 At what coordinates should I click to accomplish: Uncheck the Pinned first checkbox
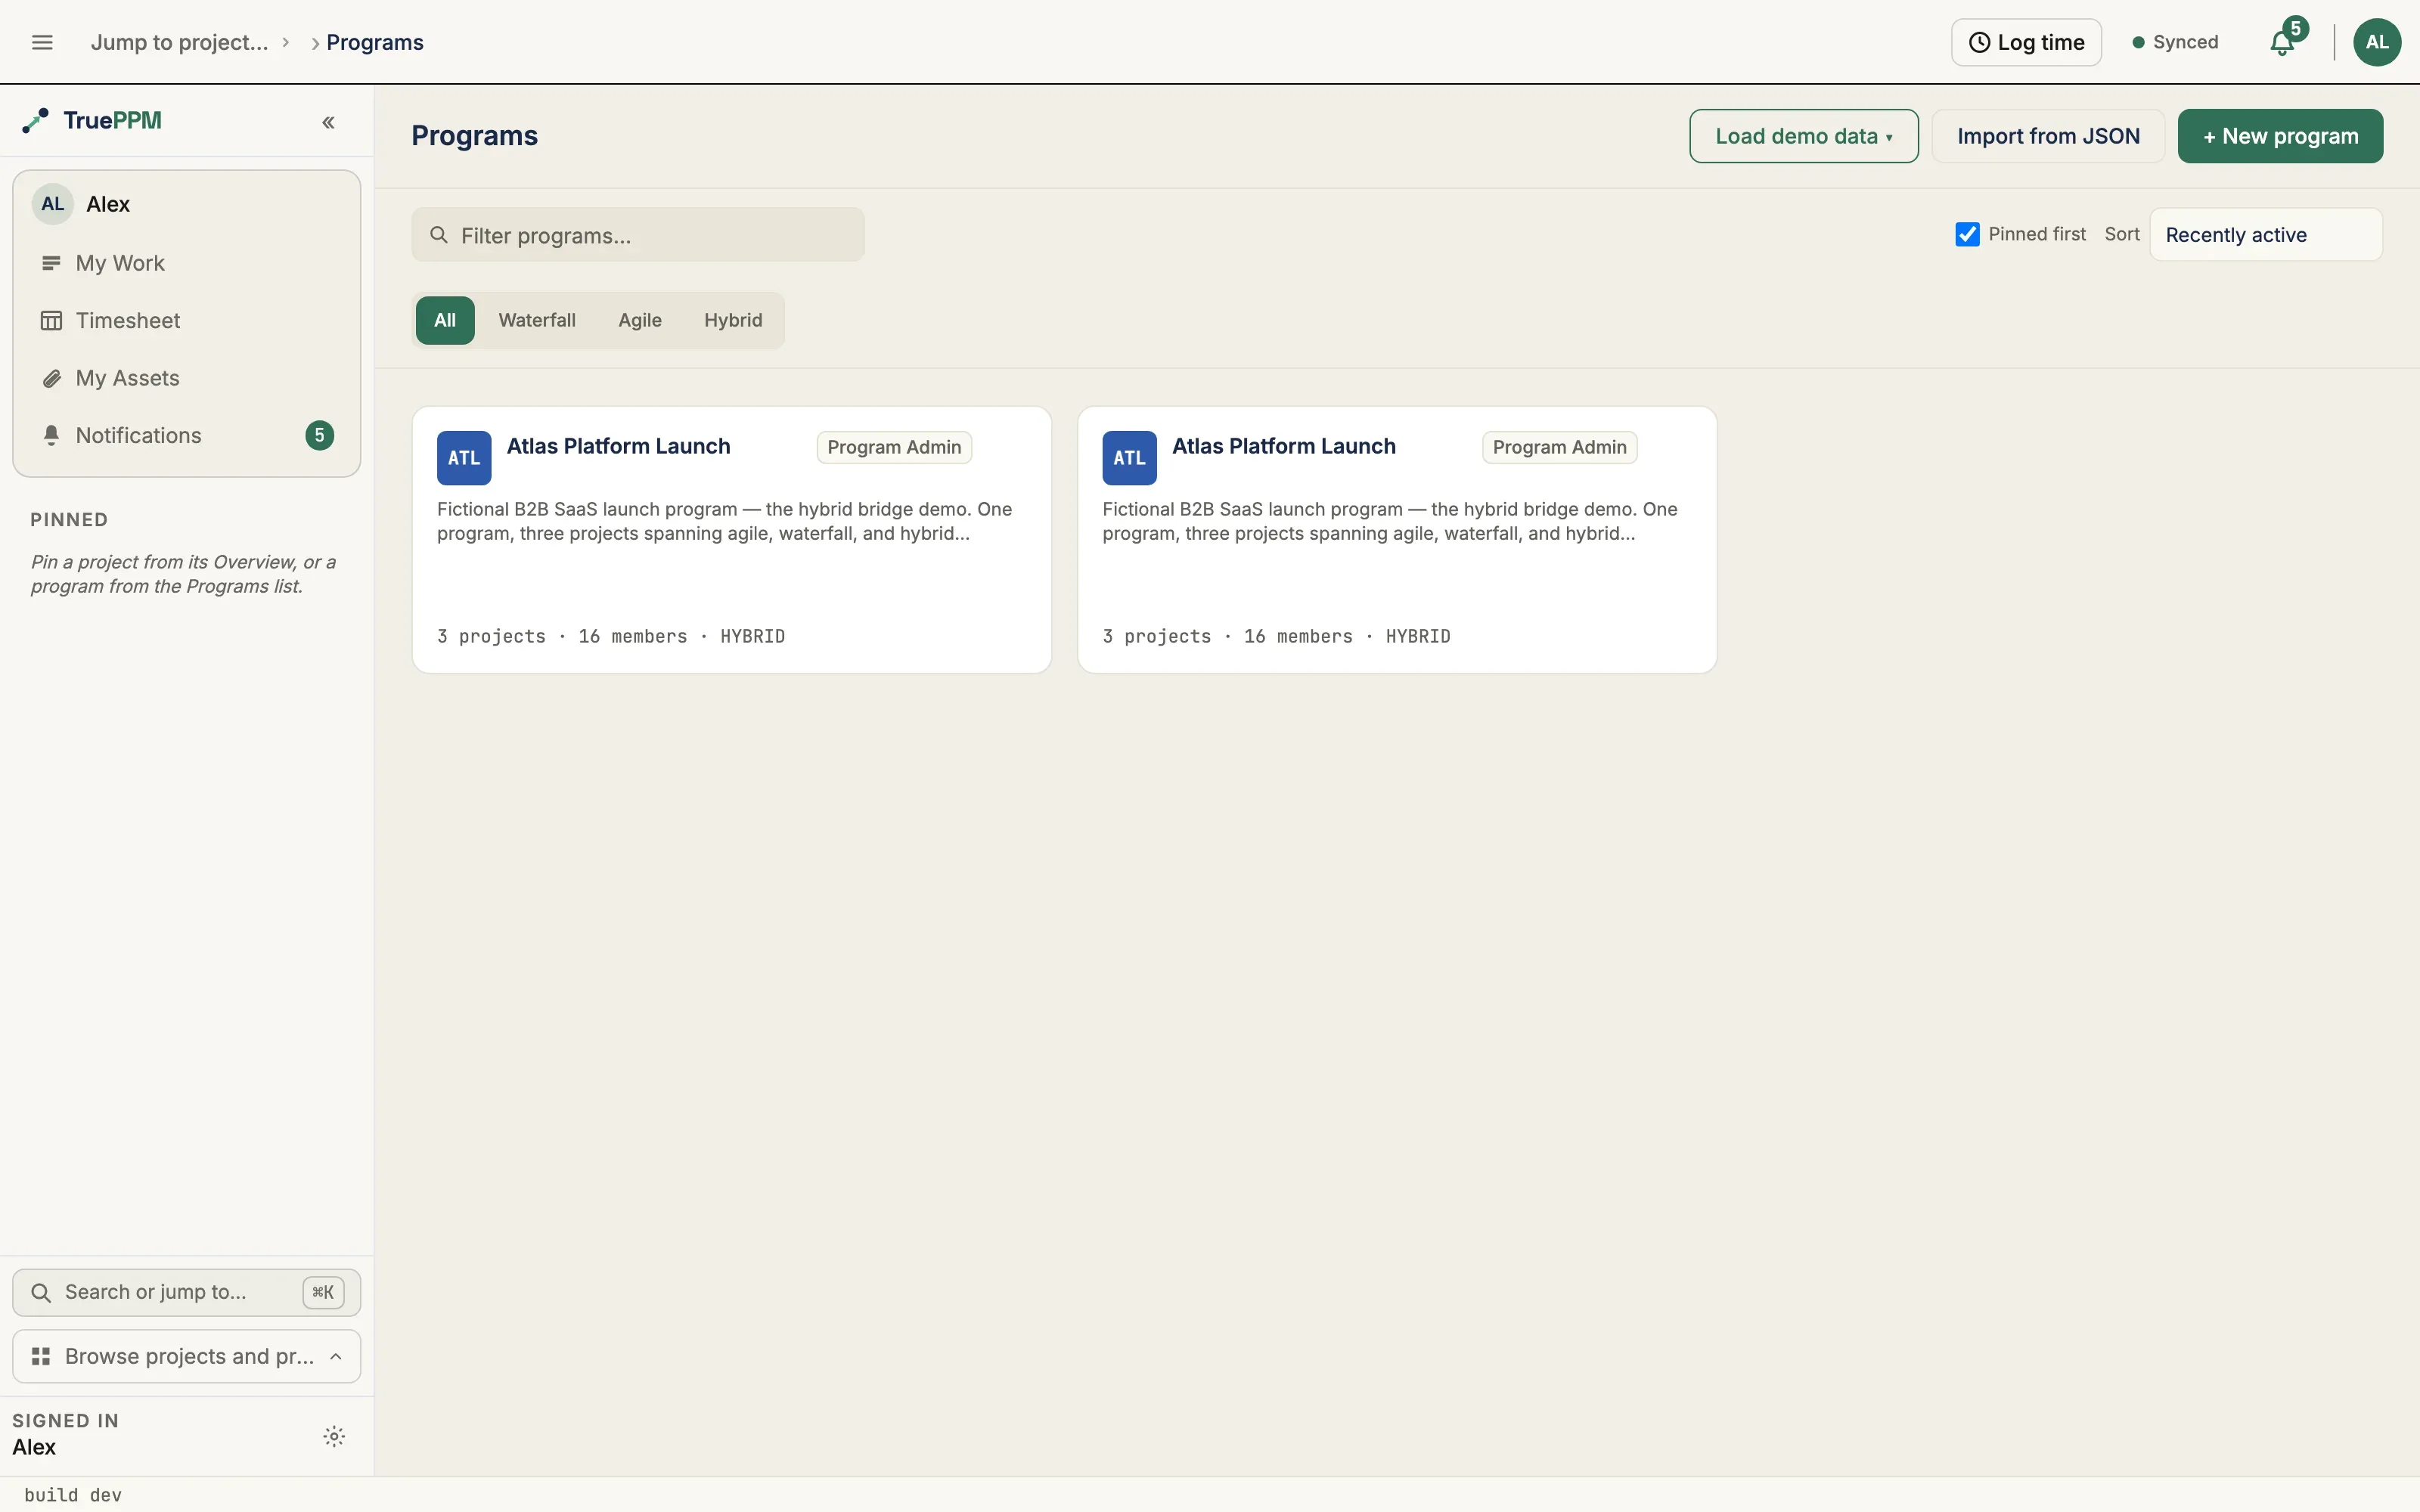[1967, 234]
